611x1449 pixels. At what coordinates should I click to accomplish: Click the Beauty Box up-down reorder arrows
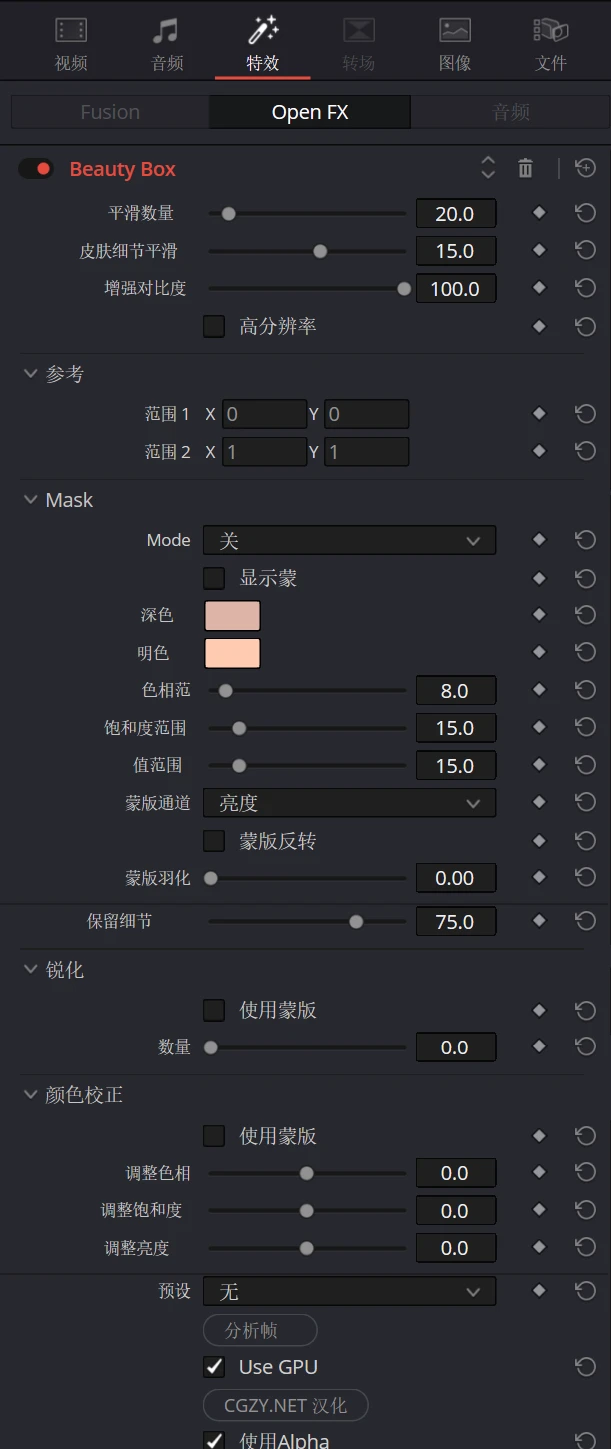488,168
